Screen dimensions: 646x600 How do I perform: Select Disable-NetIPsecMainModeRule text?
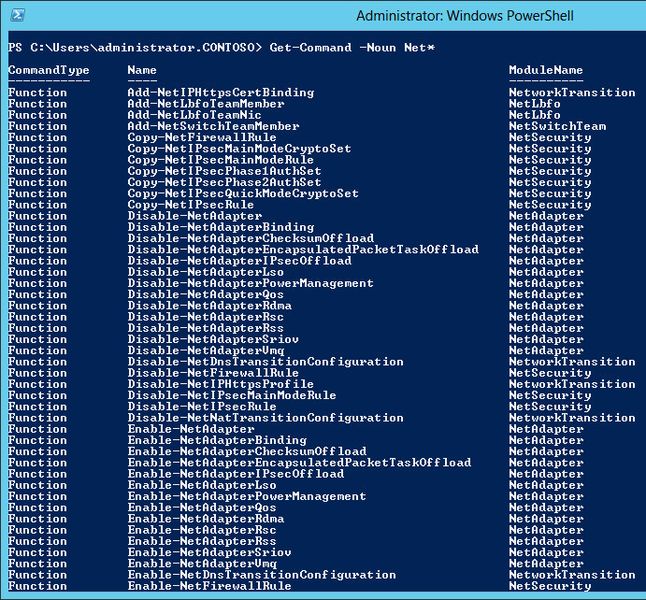[232, 395]
